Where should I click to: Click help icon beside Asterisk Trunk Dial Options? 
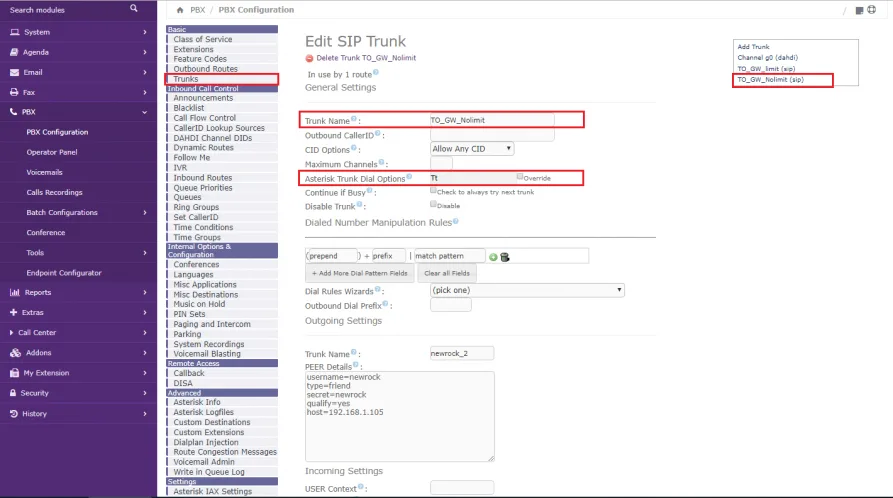[409, 177]
